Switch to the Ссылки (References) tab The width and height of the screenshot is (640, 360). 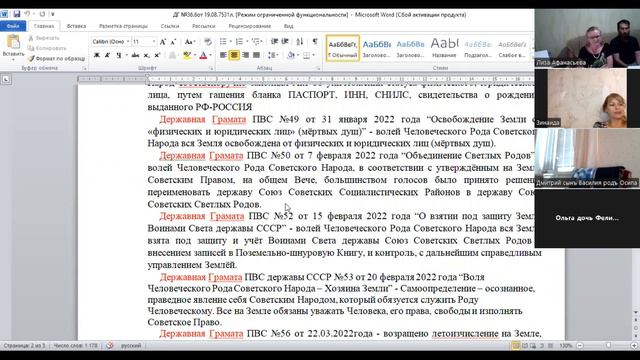pos(170,26)
